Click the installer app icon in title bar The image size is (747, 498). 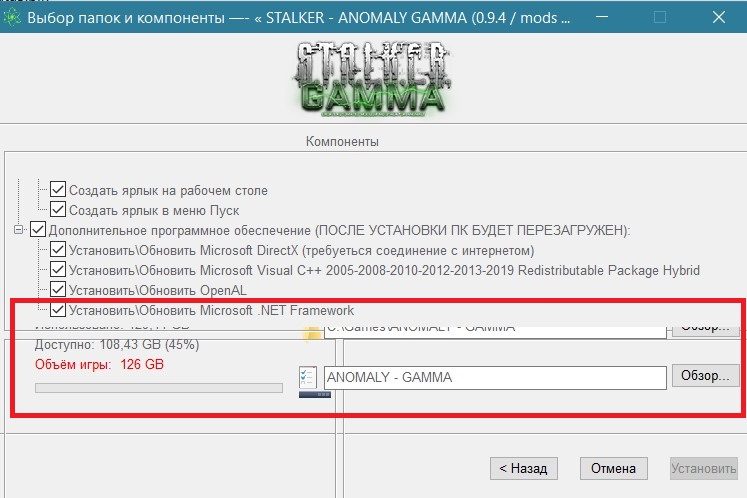(x=11, y=18)
